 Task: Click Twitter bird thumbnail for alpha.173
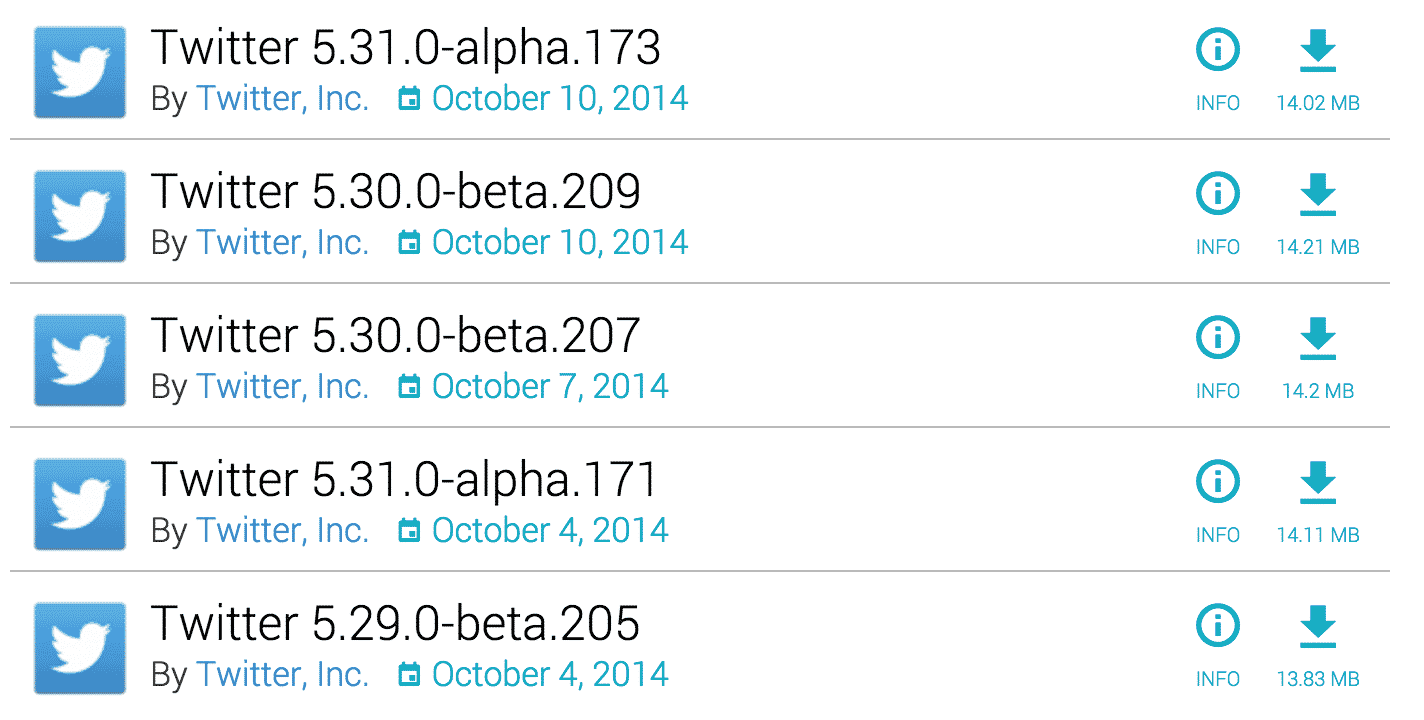point(80,72)
